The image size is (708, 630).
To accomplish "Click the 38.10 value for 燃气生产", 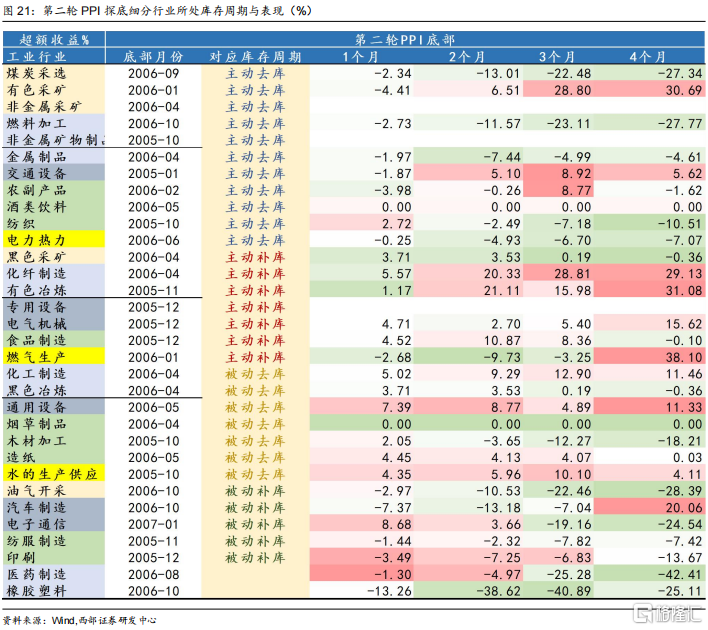I will coord(684,357).
